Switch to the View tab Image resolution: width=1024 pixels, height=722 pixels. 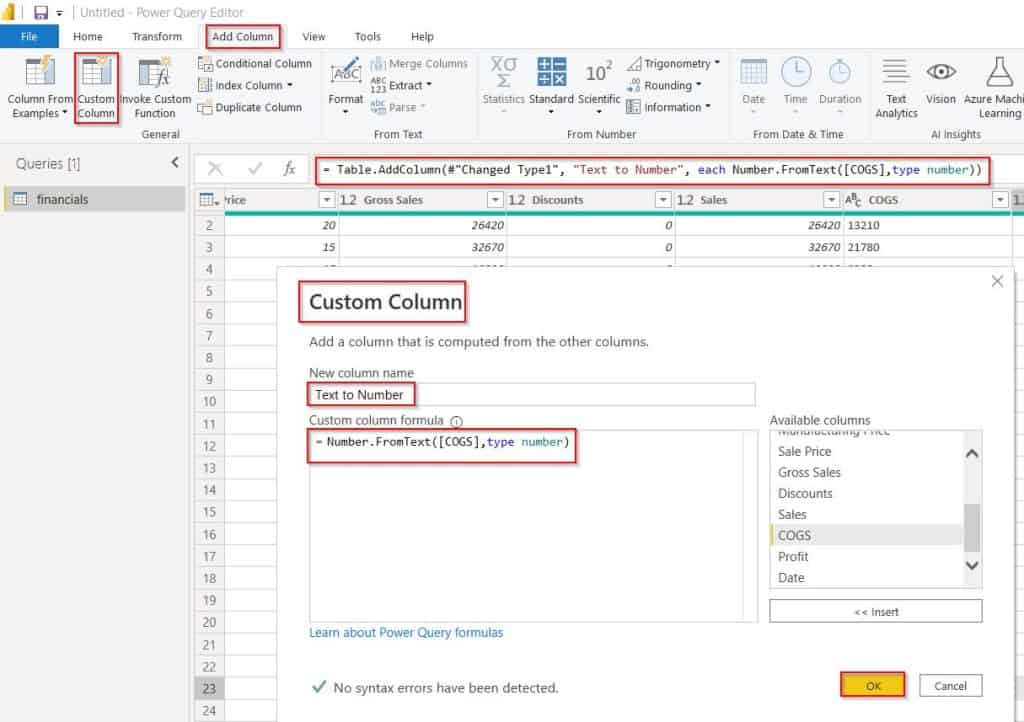313,37
